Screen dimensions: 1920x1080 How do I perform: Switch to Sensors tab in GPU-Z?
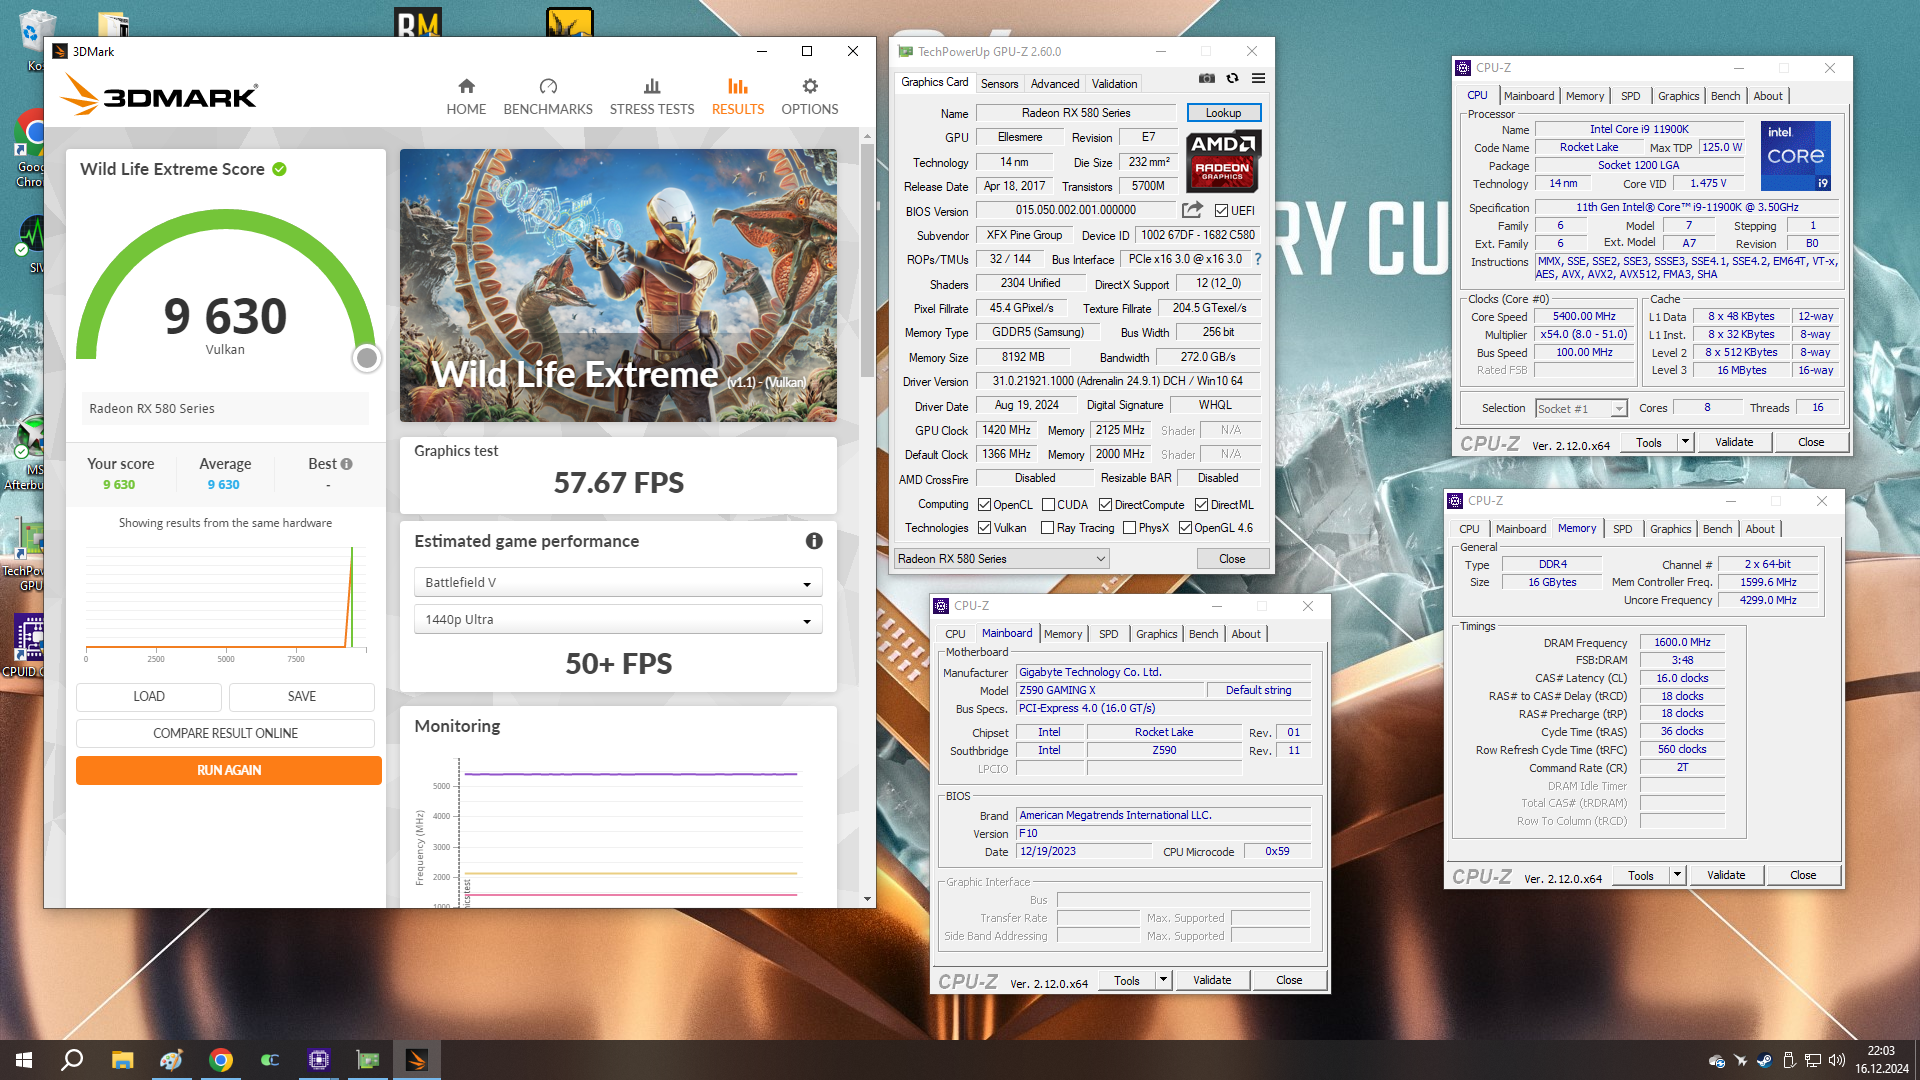coord(999,84)
